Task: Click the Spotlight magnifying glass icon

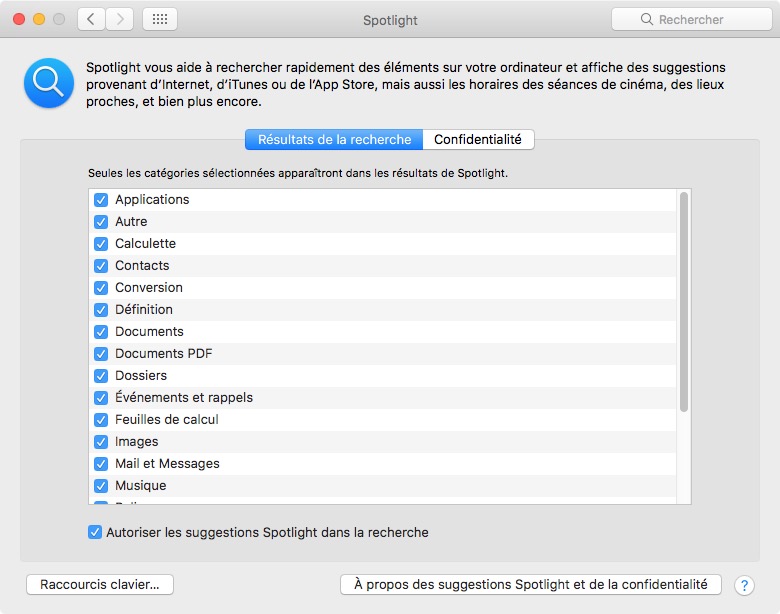Action: point(48,84)
